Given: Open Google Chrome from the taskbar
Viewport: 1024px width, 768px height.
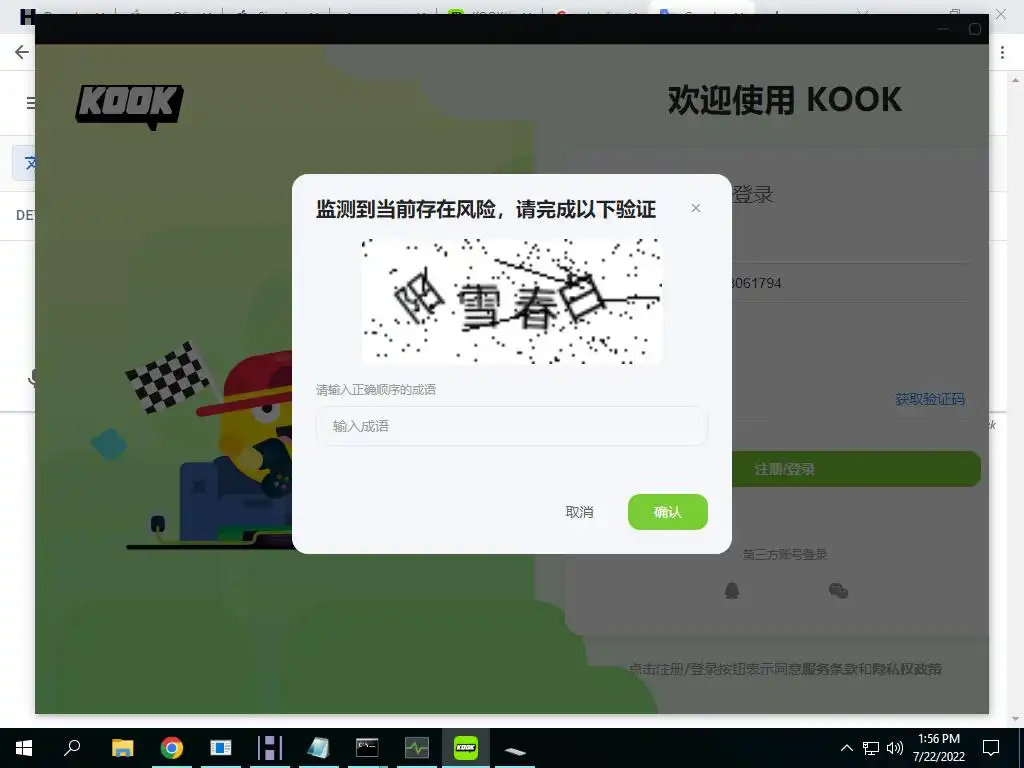Looking at the screenshot, I should (172, 748).
